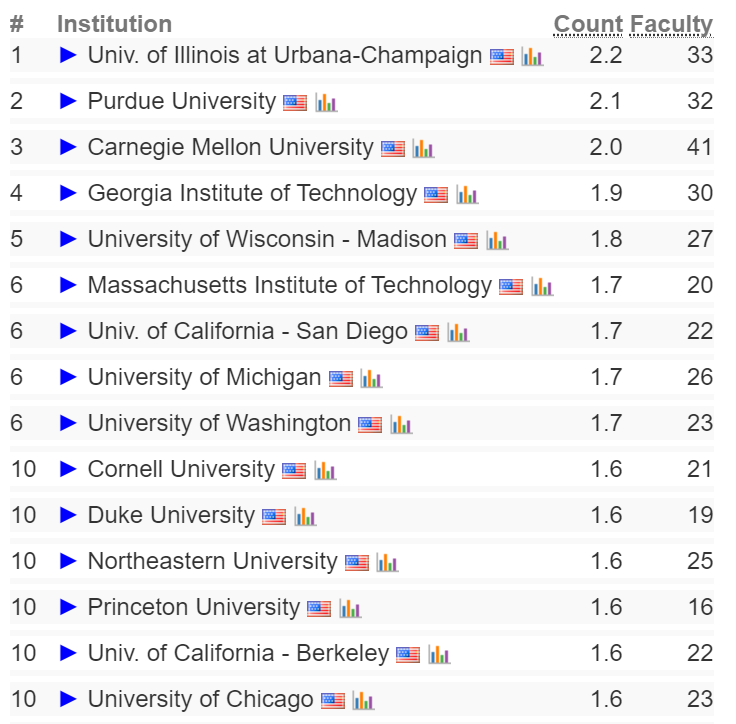Click the US flag next to Cornell University
736x724 pixels.
coord(294,470)
